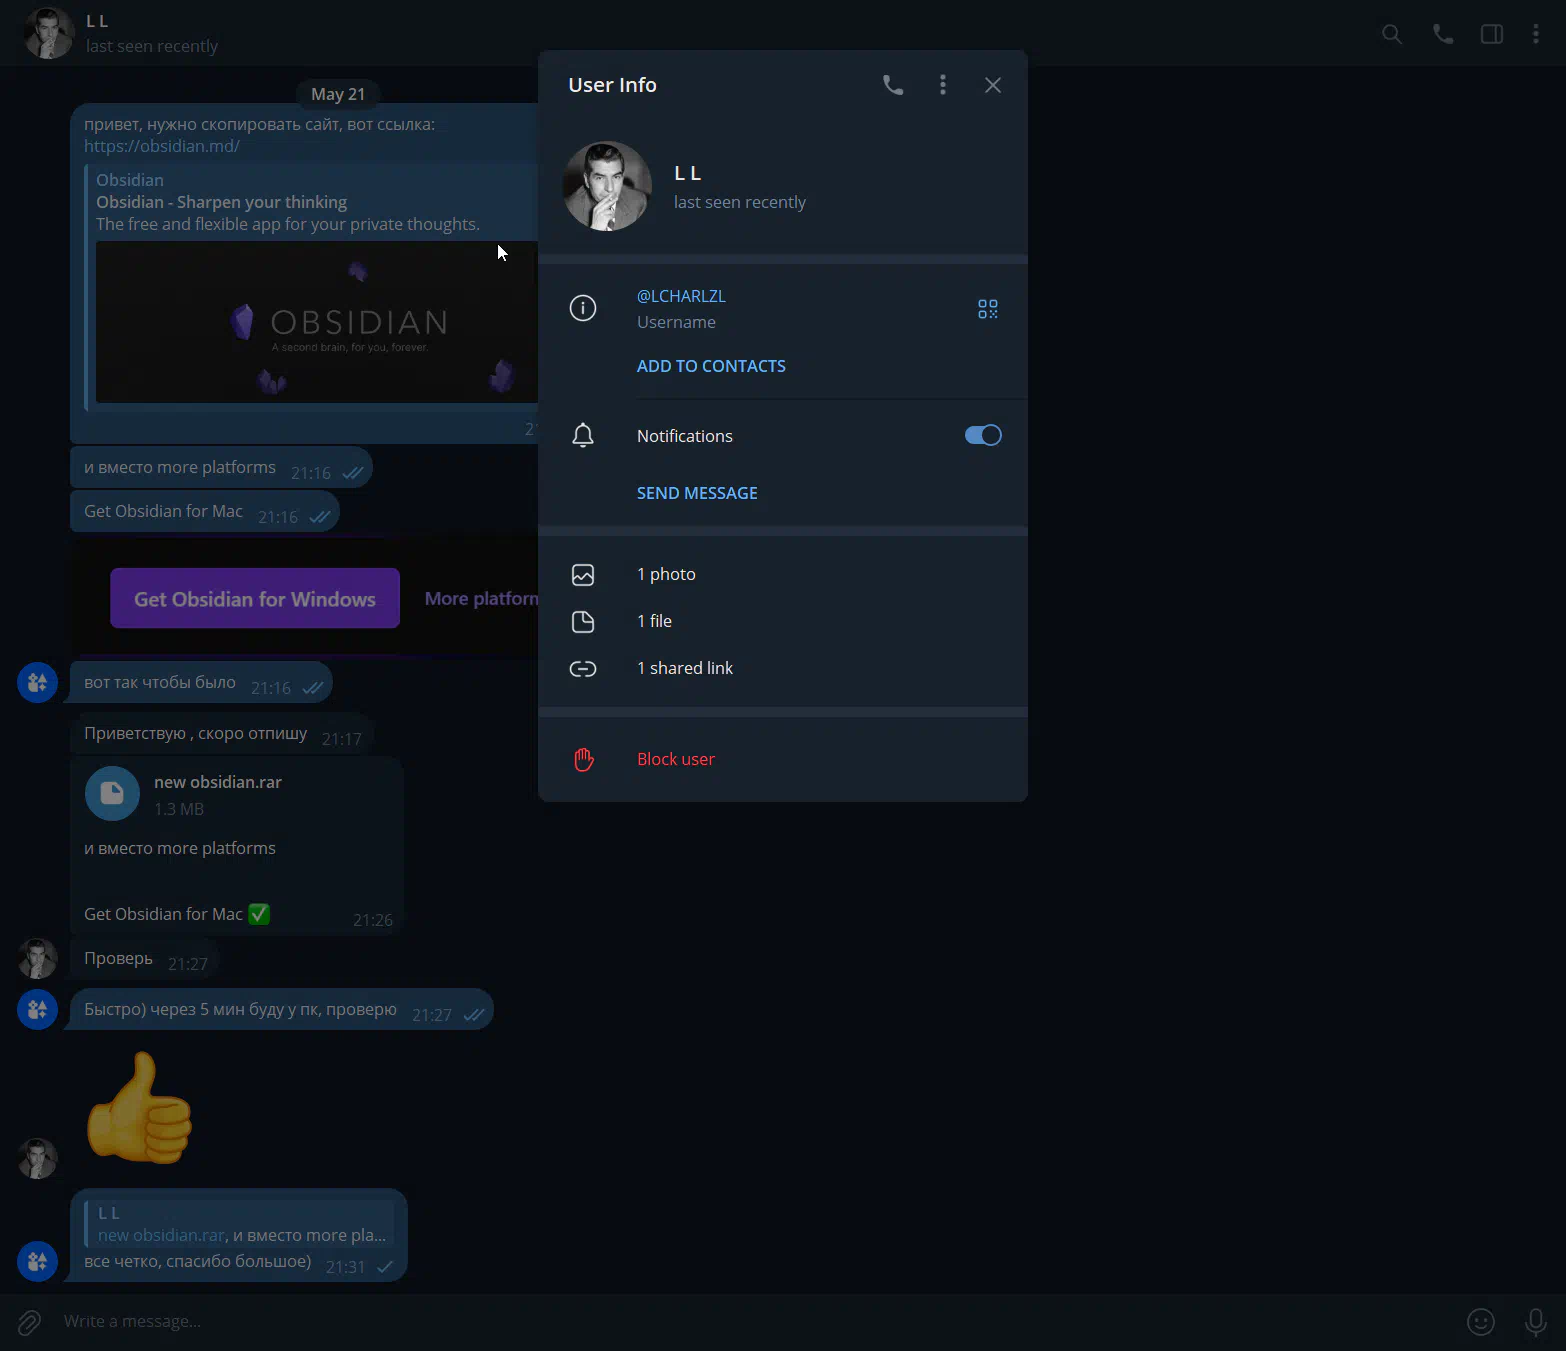Click the search icon in chat header
Screen dimensions: 1566x1351
click(1392, 34)
